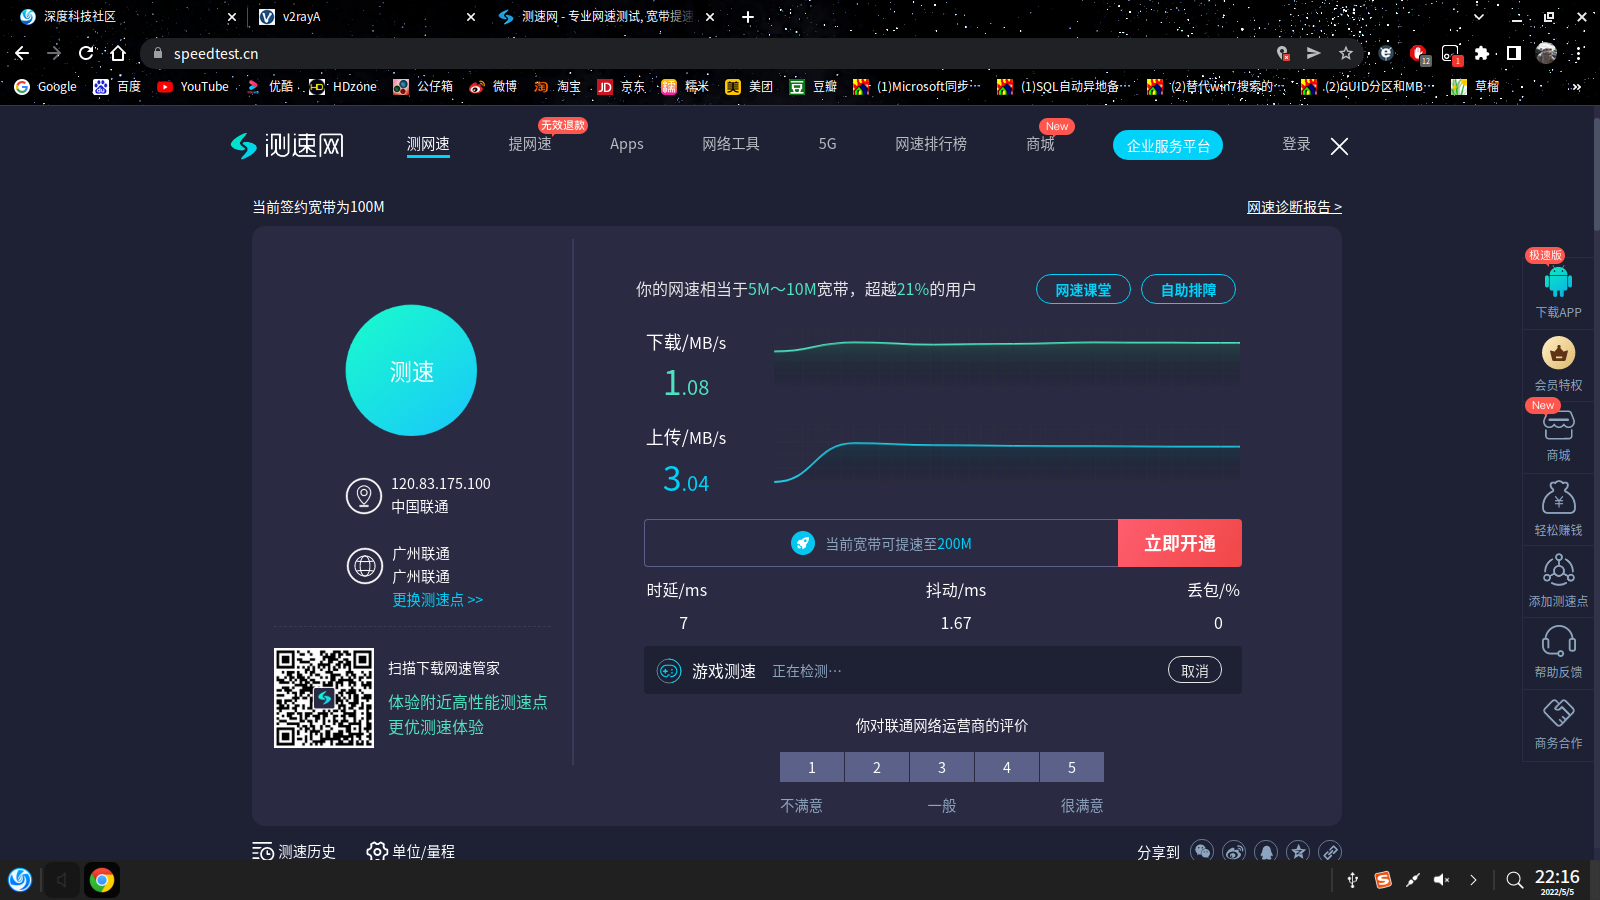Open 会员特权 in the right sidebar
This screenshot has width=1600, height=900.
click(1557, 364)
